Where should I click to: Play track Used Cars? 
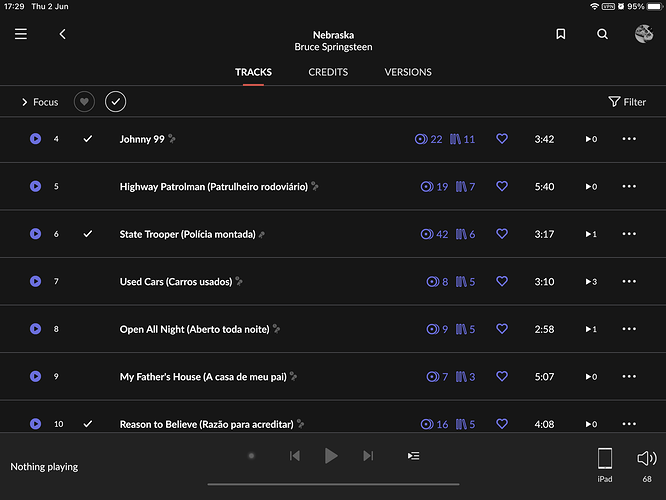35,282
